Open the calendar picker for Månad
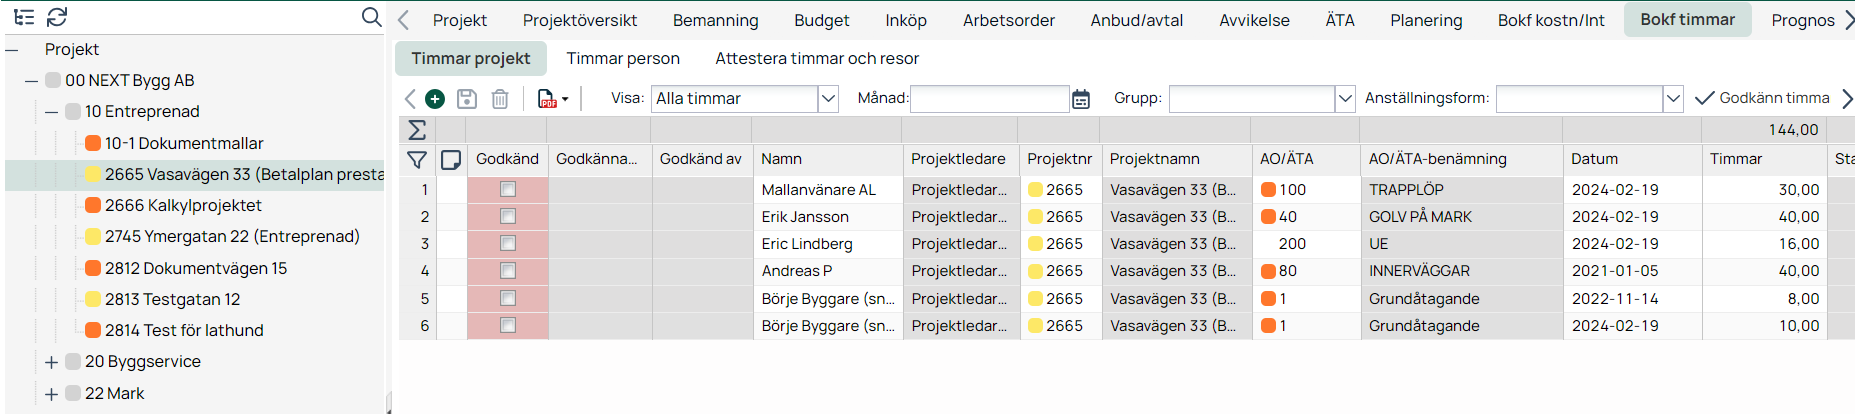 click(1081, 99)
